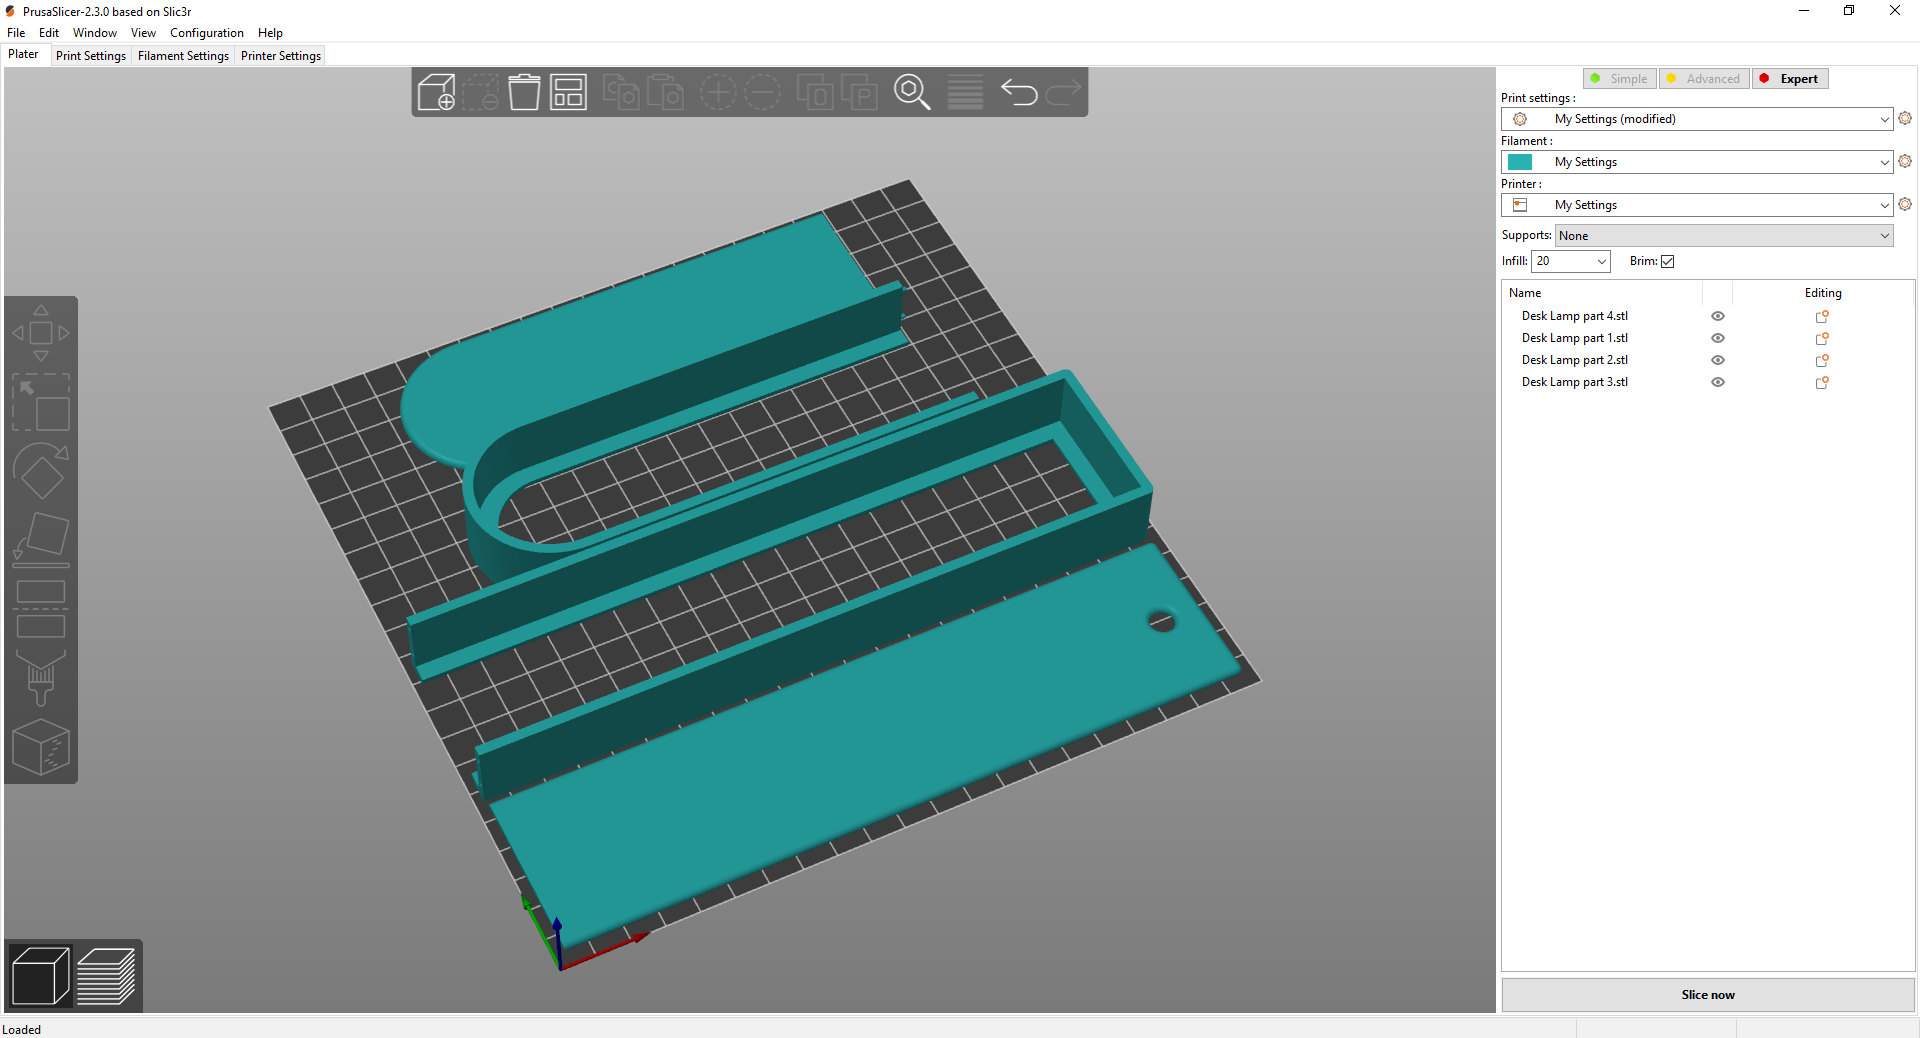1920x1038 pixels.
Task: Select the Rotate tool in left toolbar
Action: (41, 472)
